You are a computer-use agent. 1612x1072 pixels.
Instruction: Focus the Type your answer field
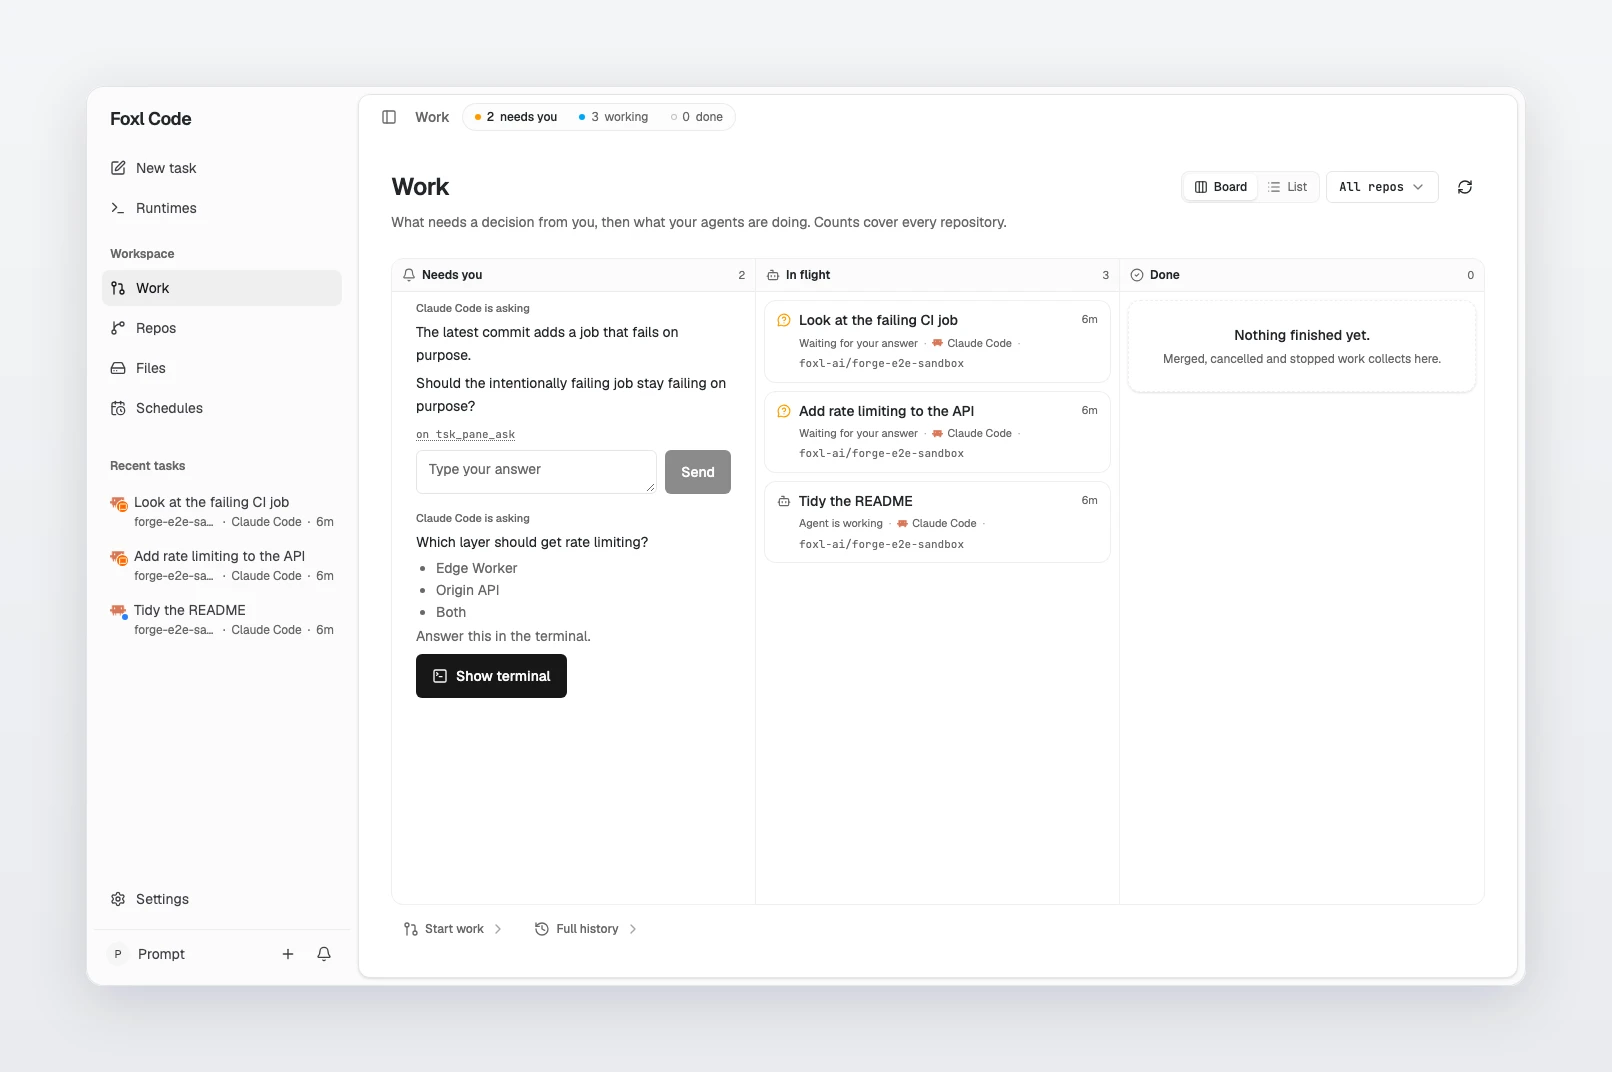[536, 471]
